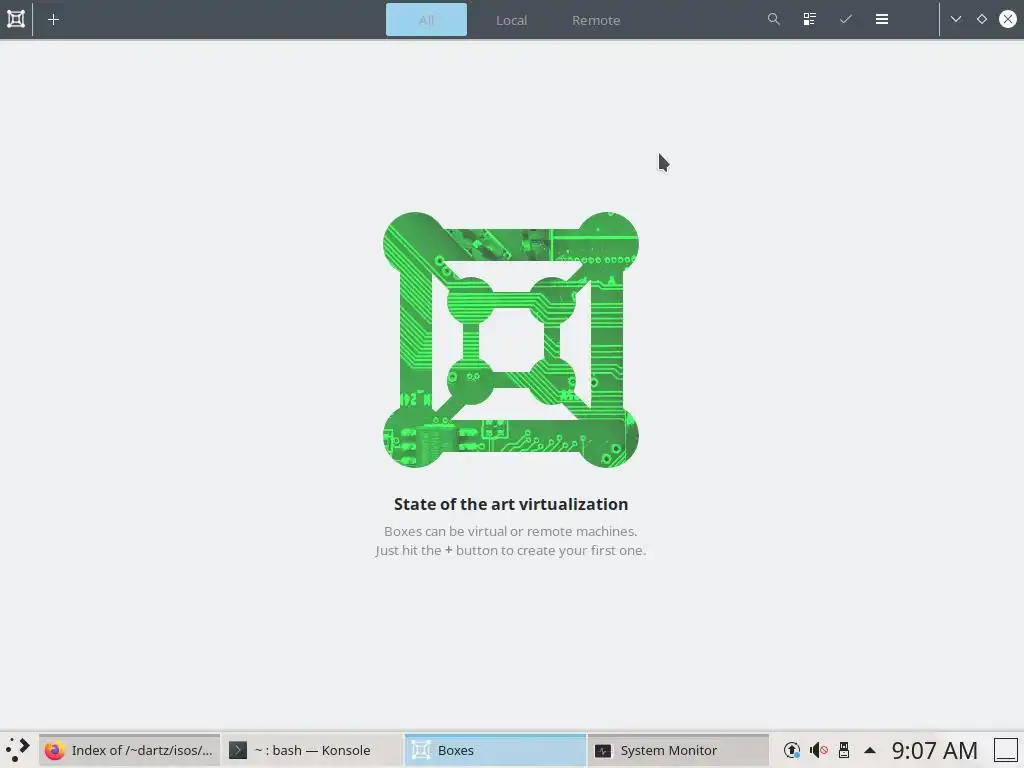Close the Boxes window
This screenshot has height=768, width=1024.
click(1008, 19)
